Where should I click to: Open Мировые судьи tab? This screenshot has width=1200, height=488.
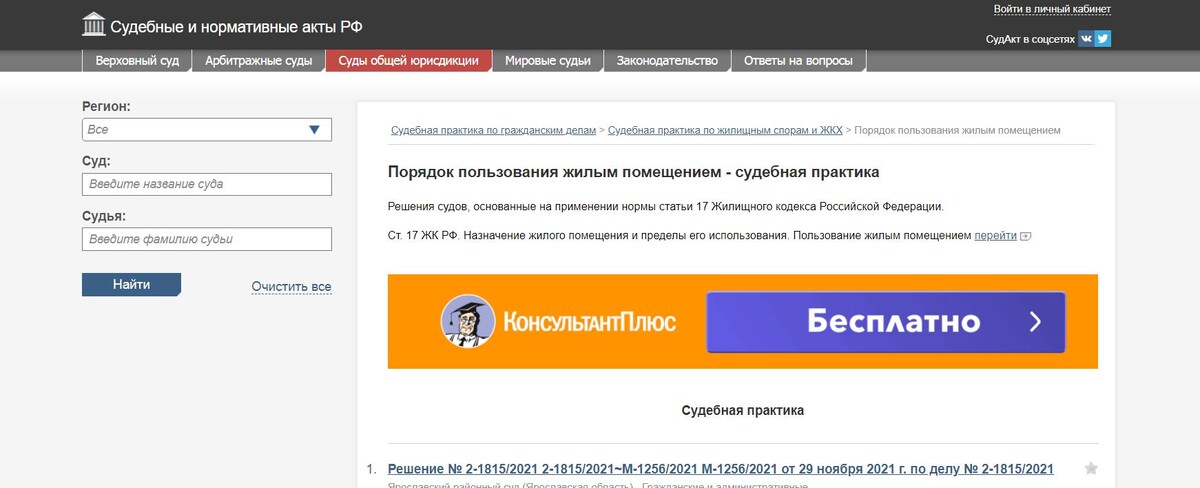pos(548,61)
